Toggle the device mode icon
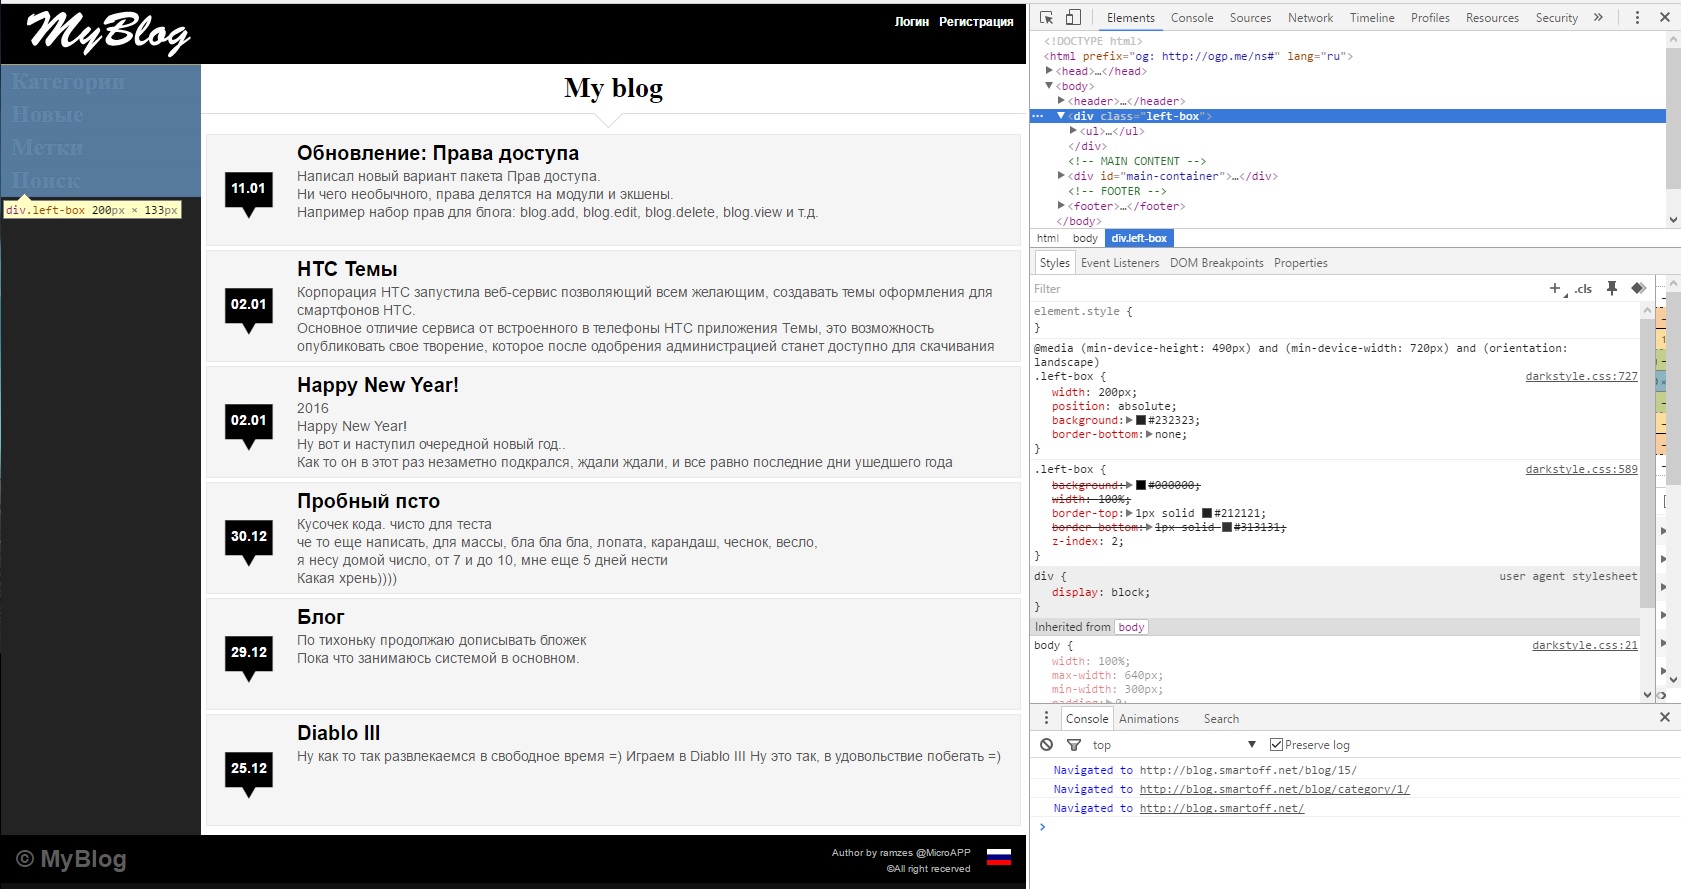This screenshot has height=889, width=1681. [x=1073, y=17]
